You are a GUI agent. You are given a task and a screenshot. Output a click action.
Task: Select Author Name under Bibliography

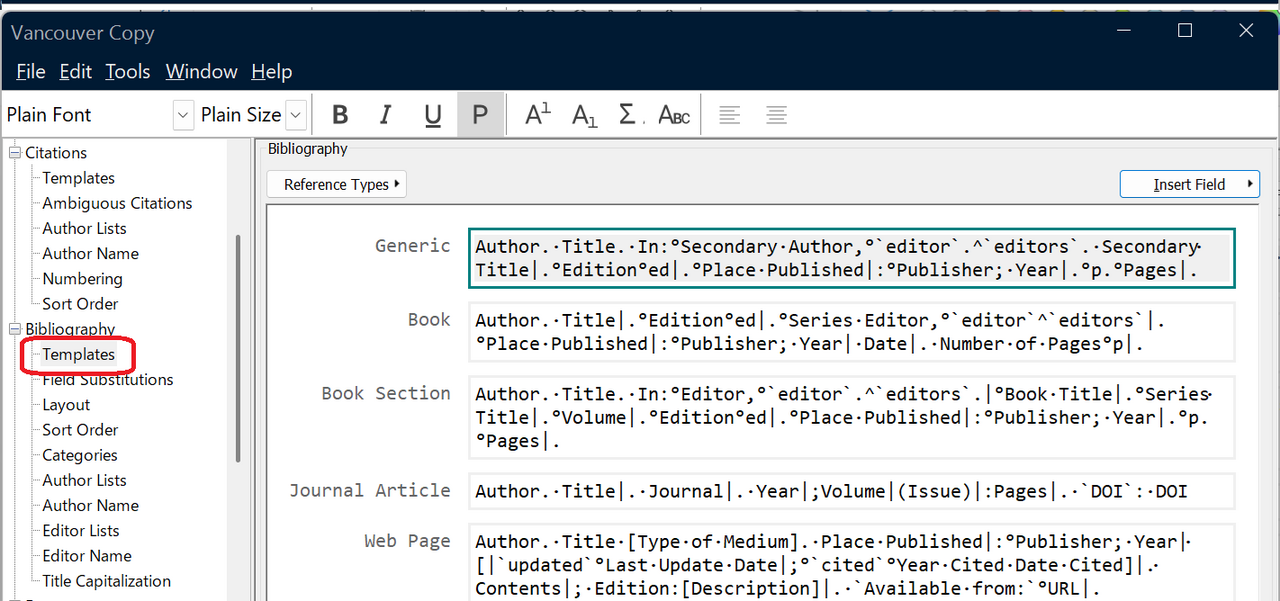(x=90, y=506)
